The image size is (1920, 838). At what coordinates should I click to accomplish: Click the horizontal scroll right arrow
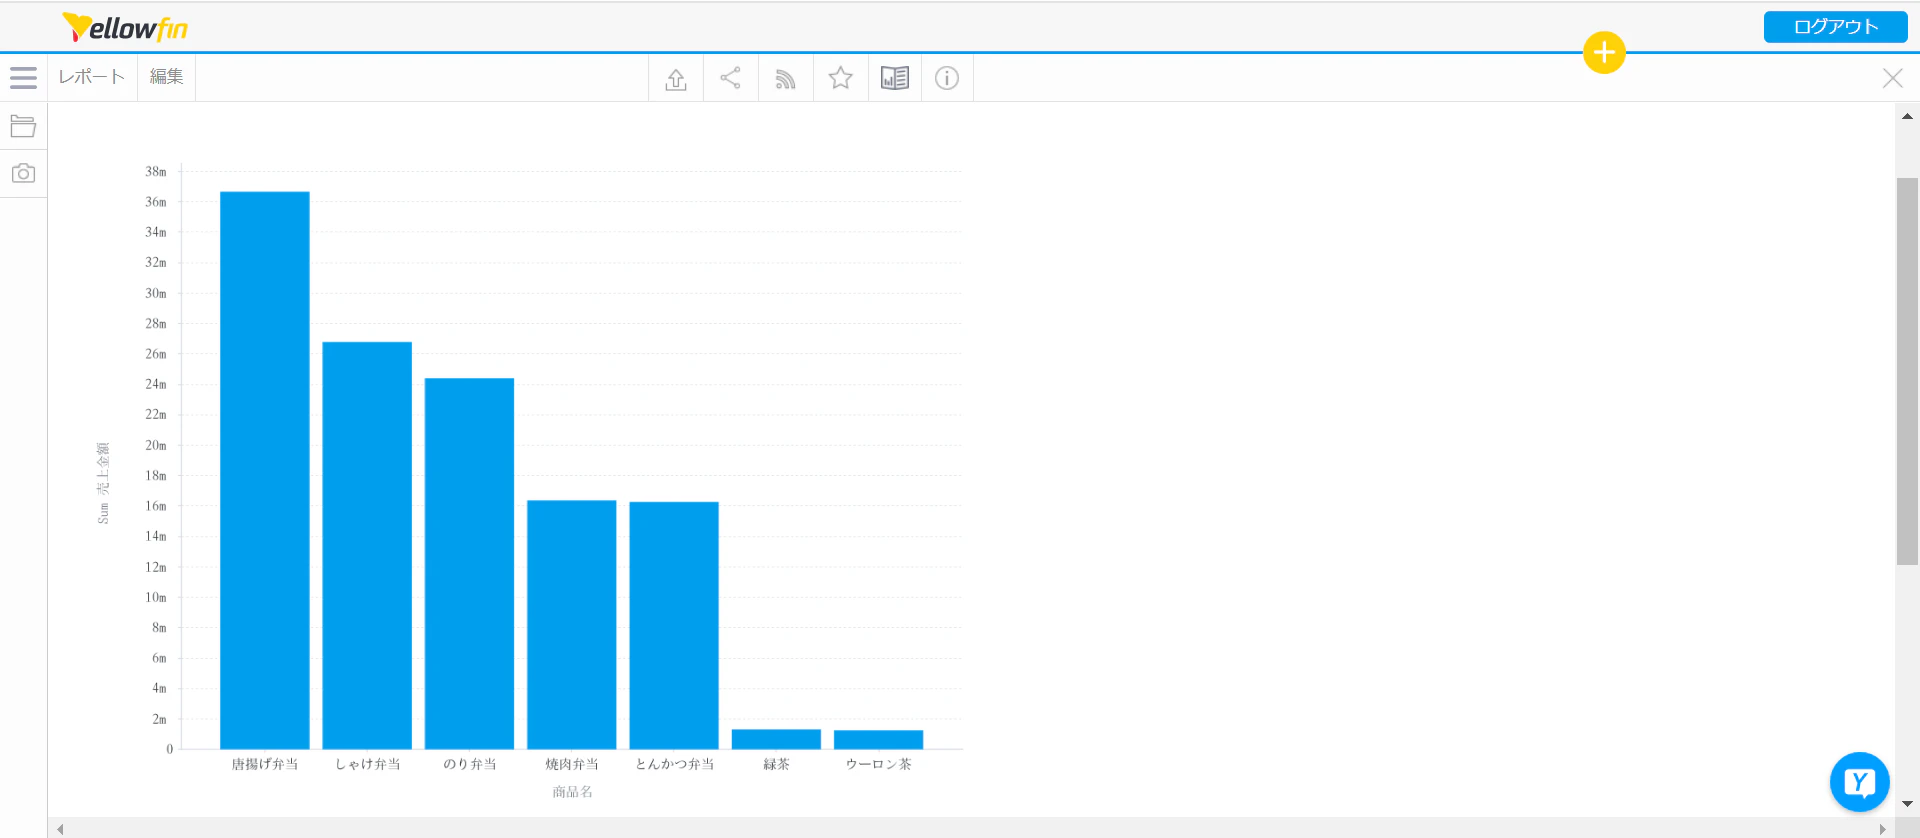[x=1882, y=829]
